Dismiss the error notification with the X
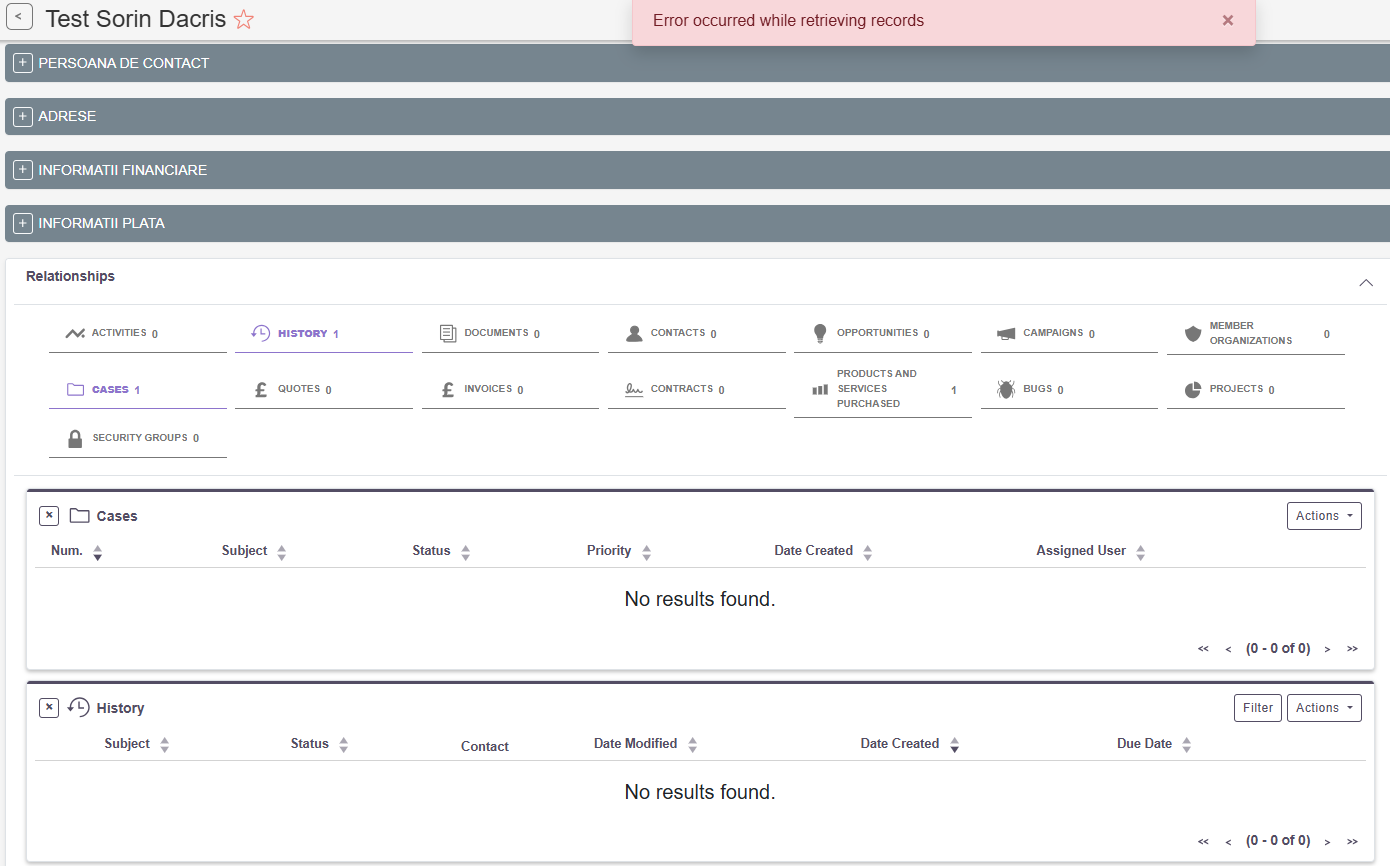 pyautogui.click(x=1228, y=20)
